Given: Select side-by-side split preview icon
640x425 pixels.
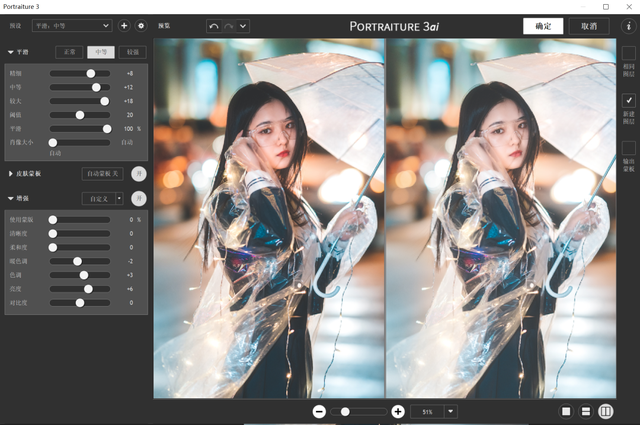Looking at the screenshot, I should click(x=605, y=411).
